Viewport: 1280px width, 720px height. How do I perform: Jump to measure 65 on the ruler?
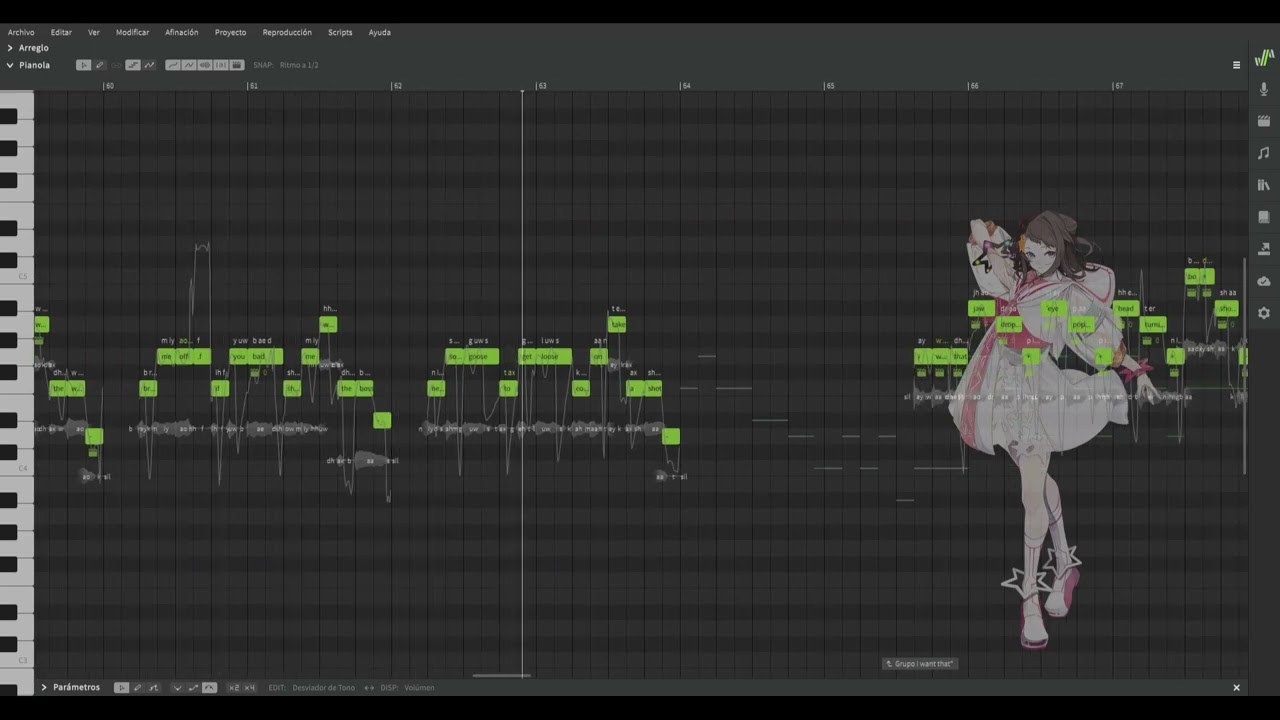click(830, 86)
